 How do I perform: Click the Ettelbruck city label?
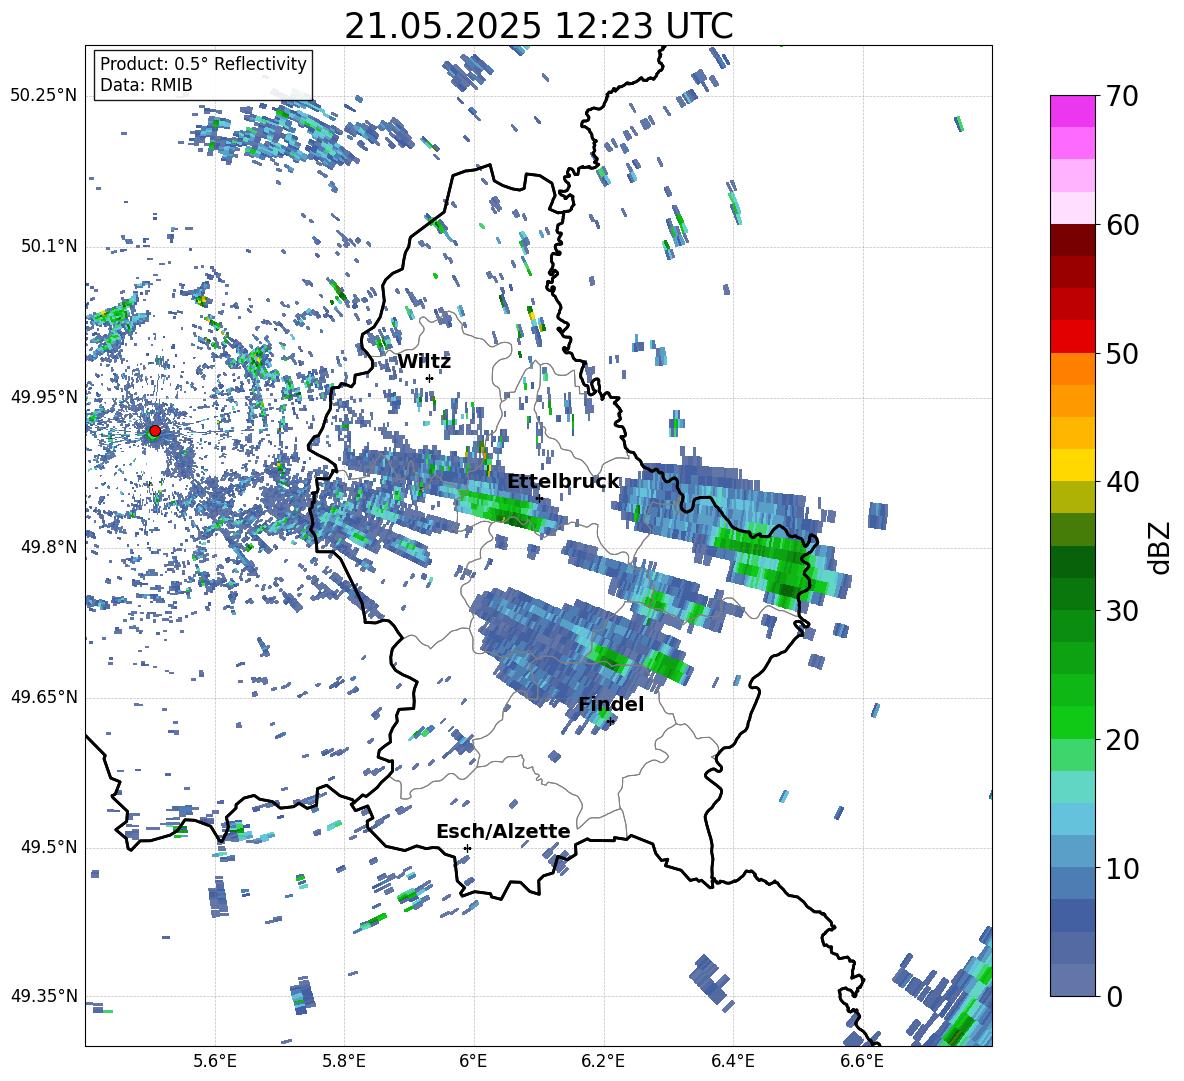(563, 482)
